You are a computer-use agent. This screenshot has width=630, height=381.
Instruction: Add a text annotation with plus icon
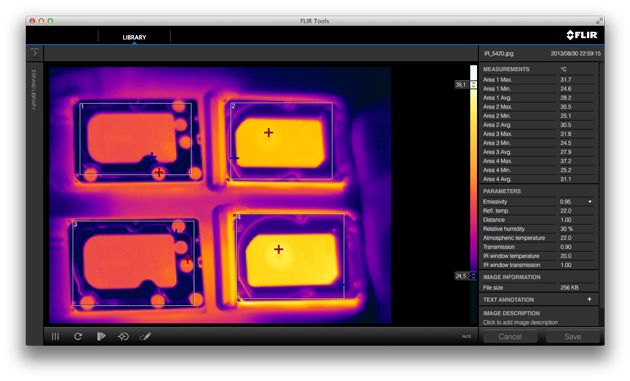[589, 299]
